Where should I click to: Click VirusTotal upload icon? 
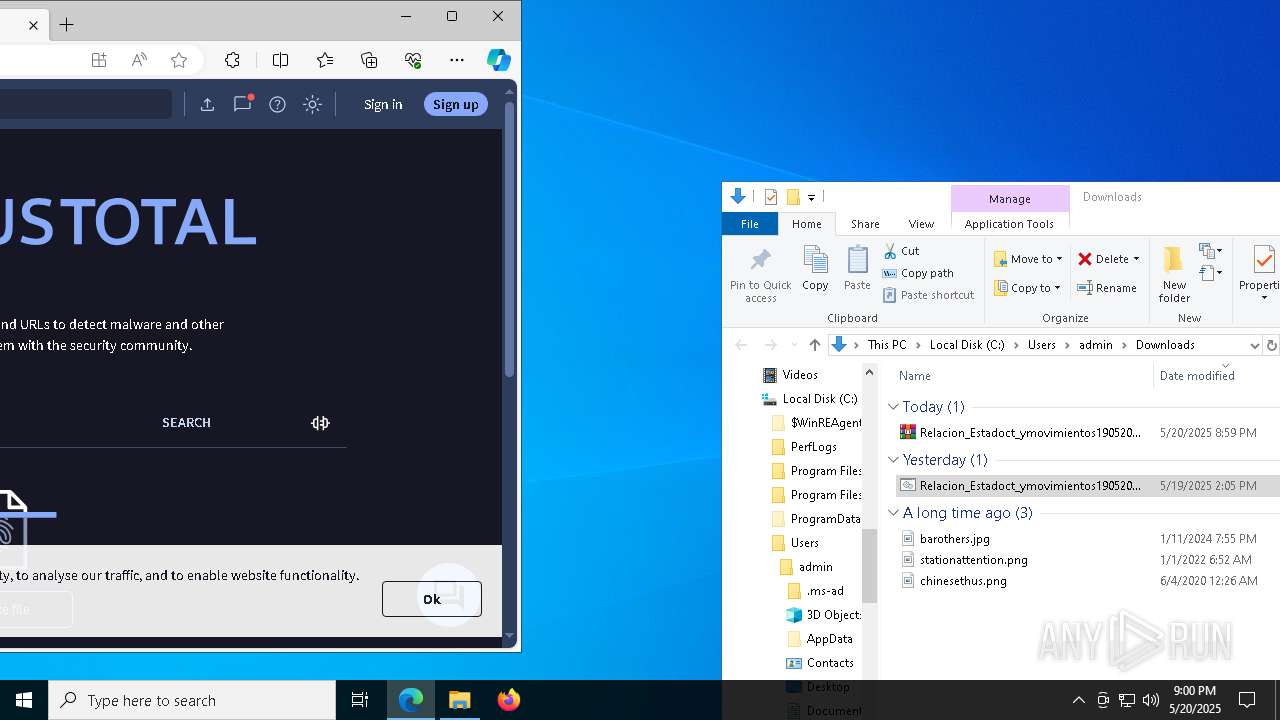pos(207,104)
